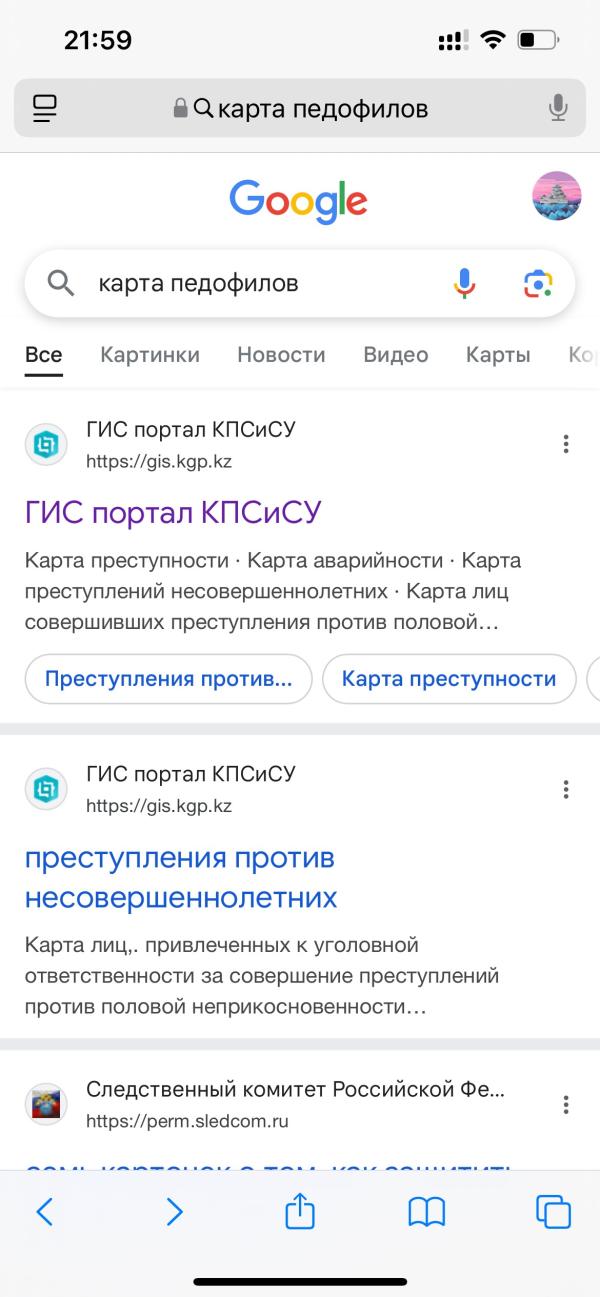Open options menu for sledcom.ru result
The image size is (600, 1297).
566,1104
